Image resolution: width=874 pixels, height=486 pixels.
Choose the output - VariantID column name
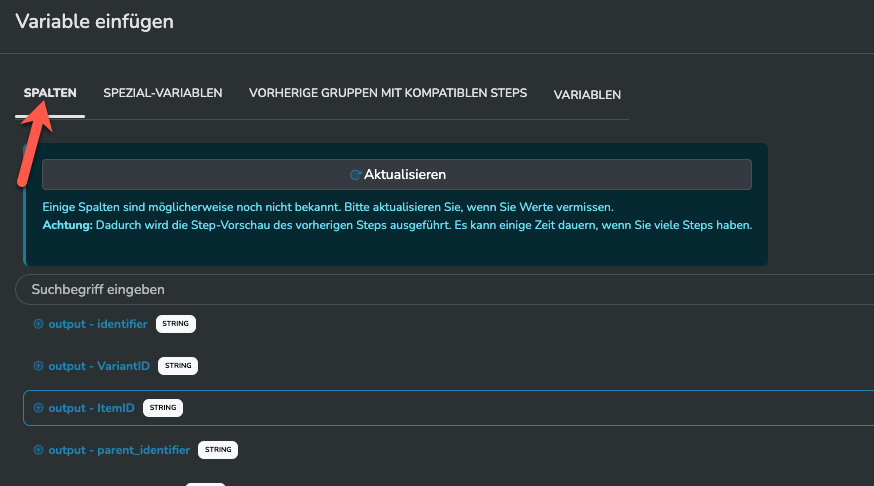click(99, 366)
